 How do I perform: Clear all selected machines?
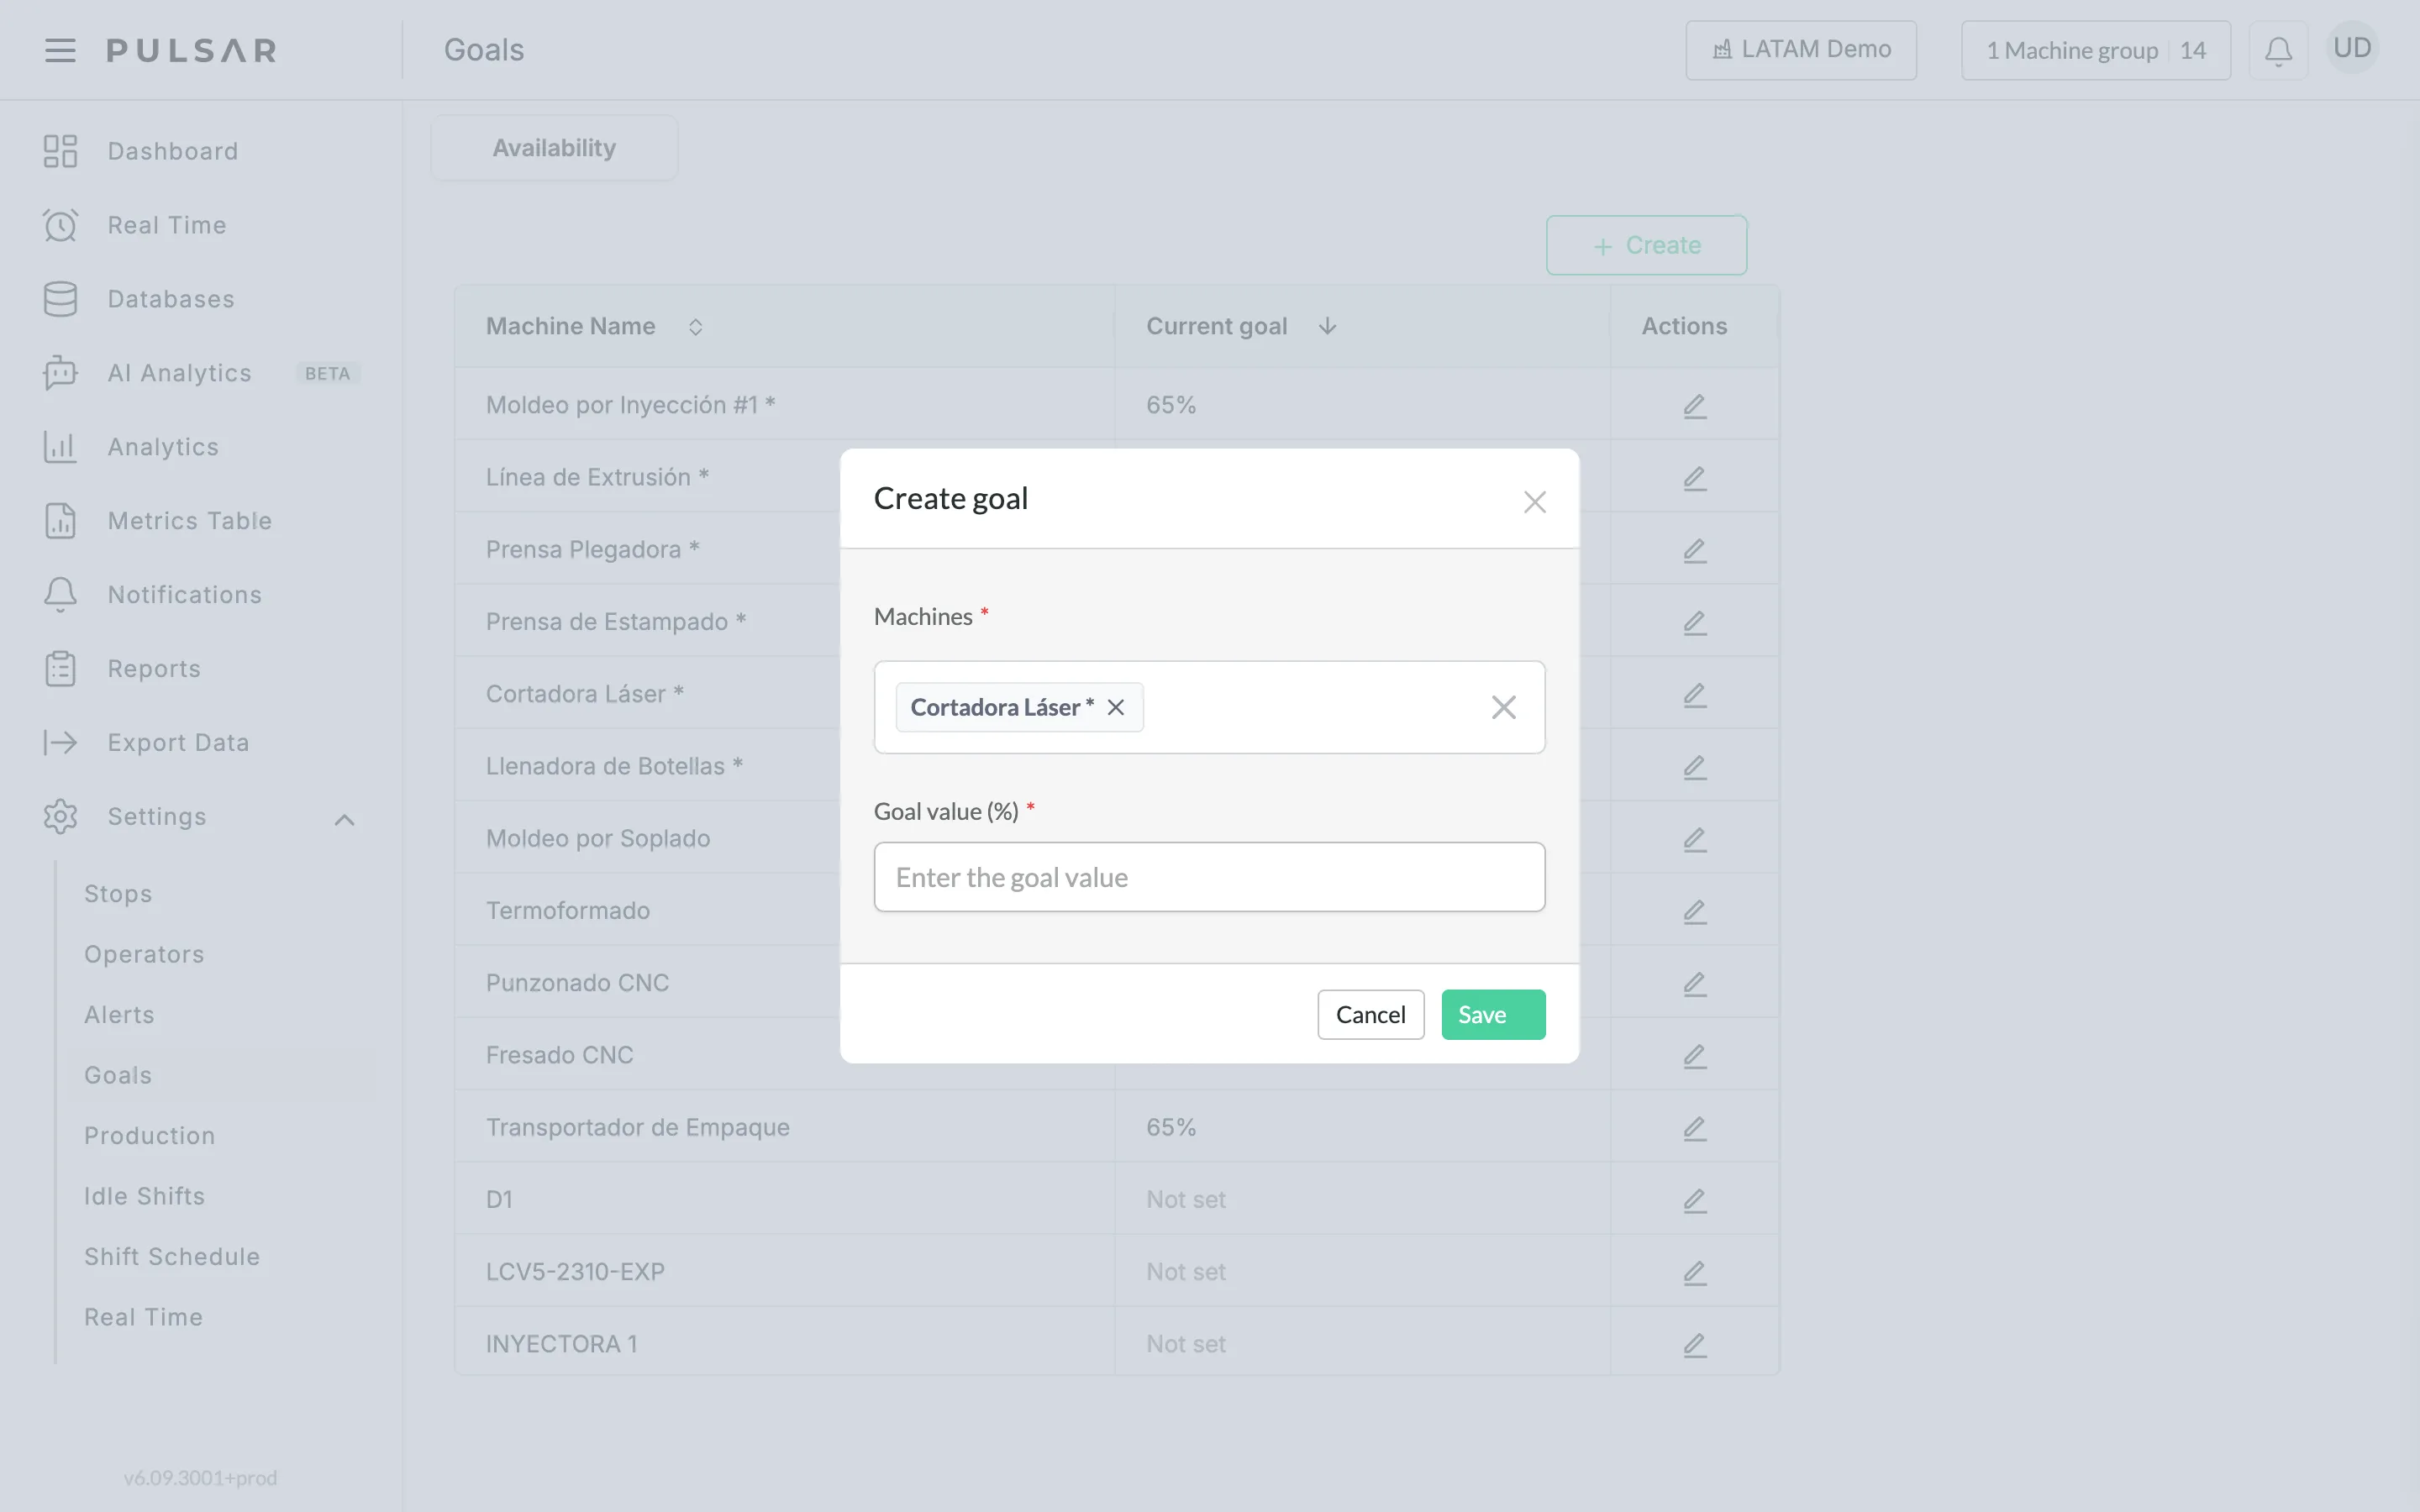coord(1503,707)
